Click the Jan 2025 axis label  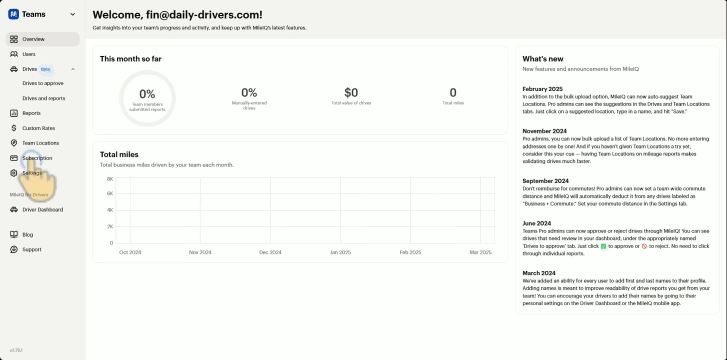pos(340,252)
